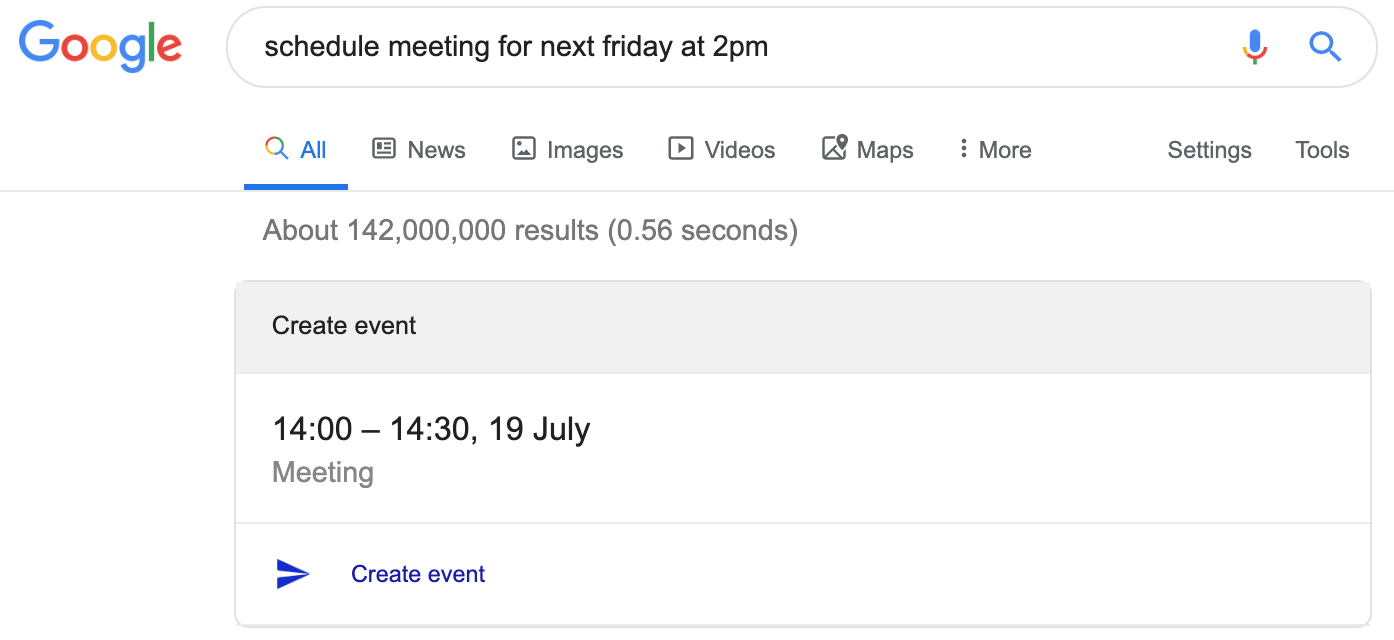Image resolution: width=1394 pixels, height=640 pixels.
Task: Expand the More options menu
Action: pos(995,150)
